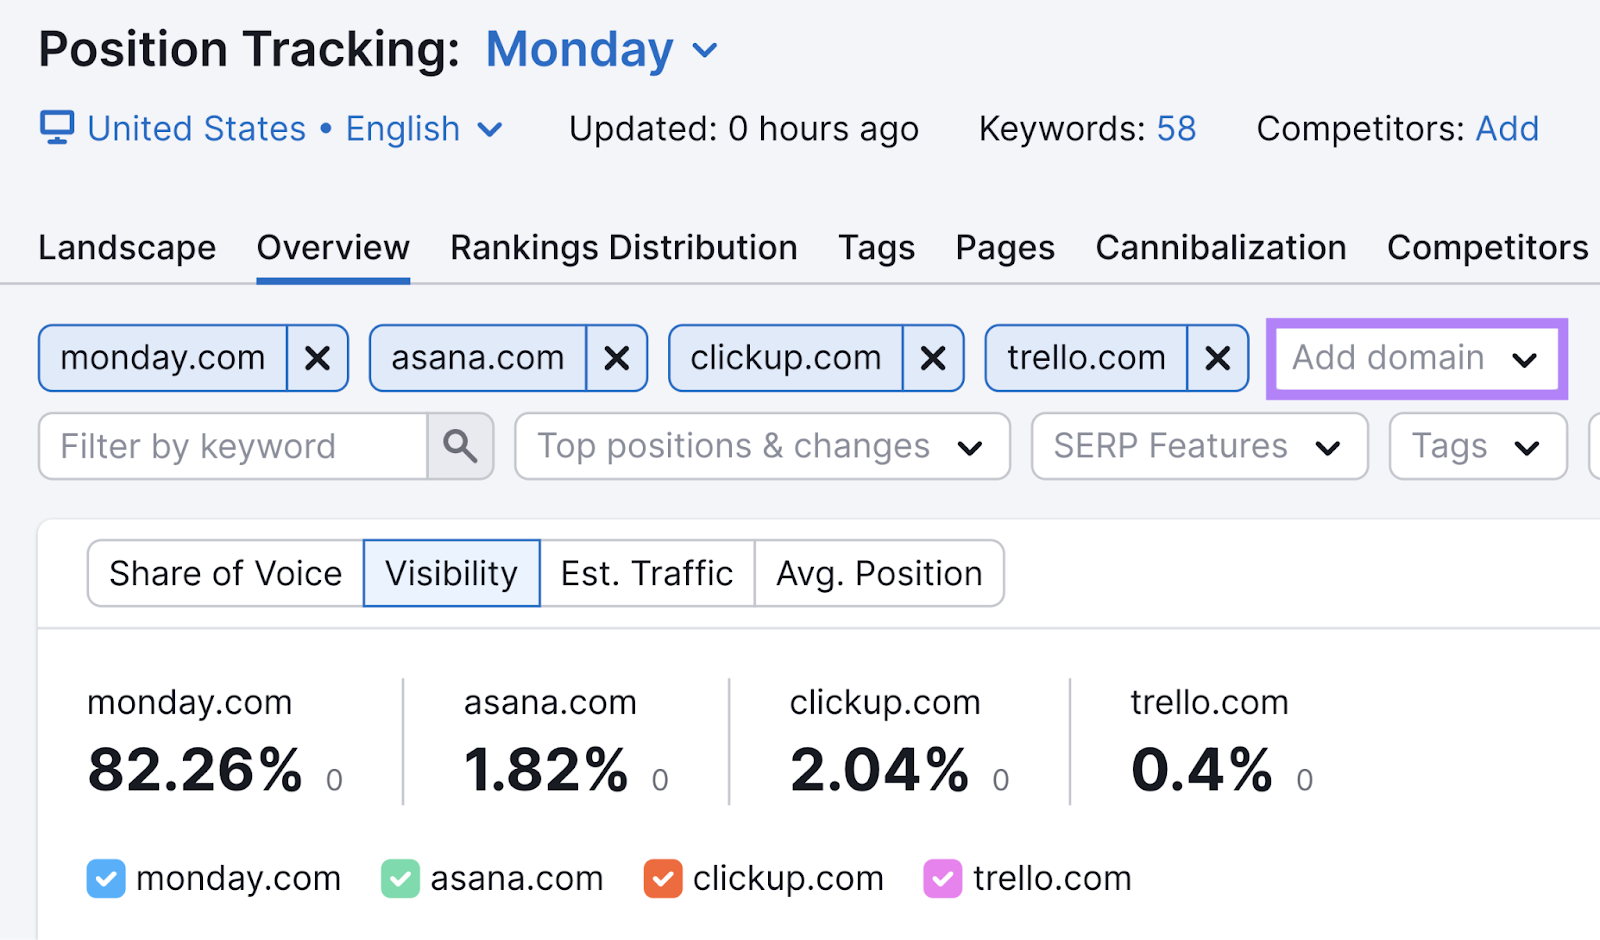The width and height of the screenshot is (1600, 940).
Task: Remove trello.com by clicking its X
Action: [1218, 358]
